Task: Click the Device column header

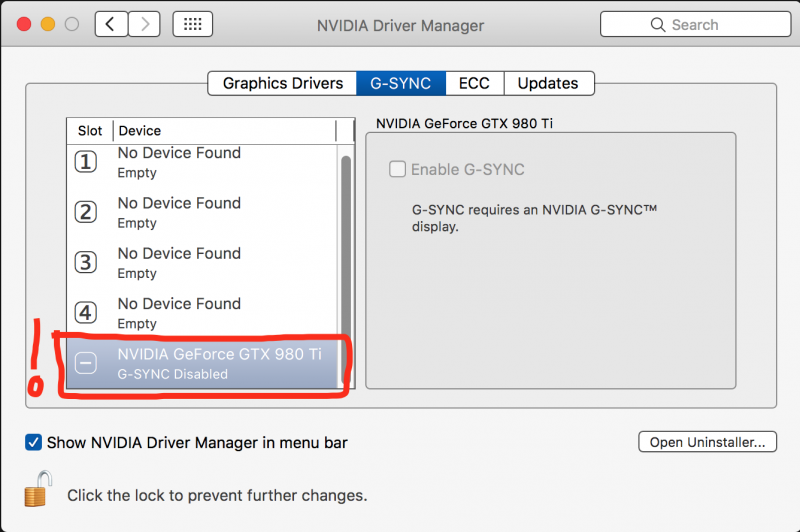Action: [225, 131]
